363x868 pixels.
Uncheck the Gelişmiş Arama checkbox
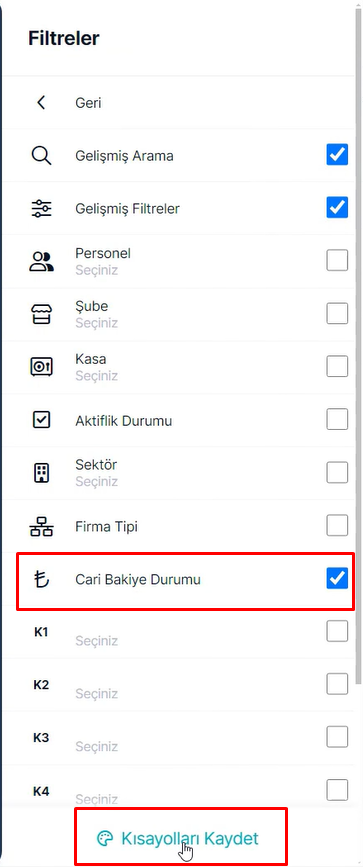tap(337, 155)
